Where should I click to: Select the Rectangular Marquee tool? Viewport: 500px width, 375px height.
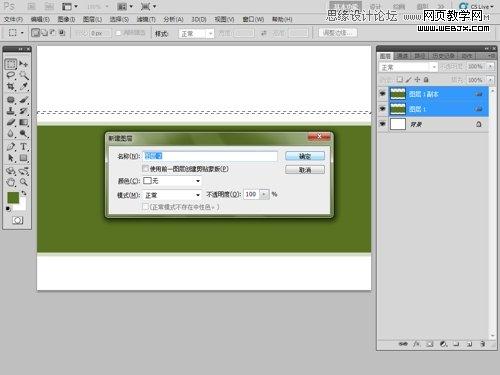point(11,63)
